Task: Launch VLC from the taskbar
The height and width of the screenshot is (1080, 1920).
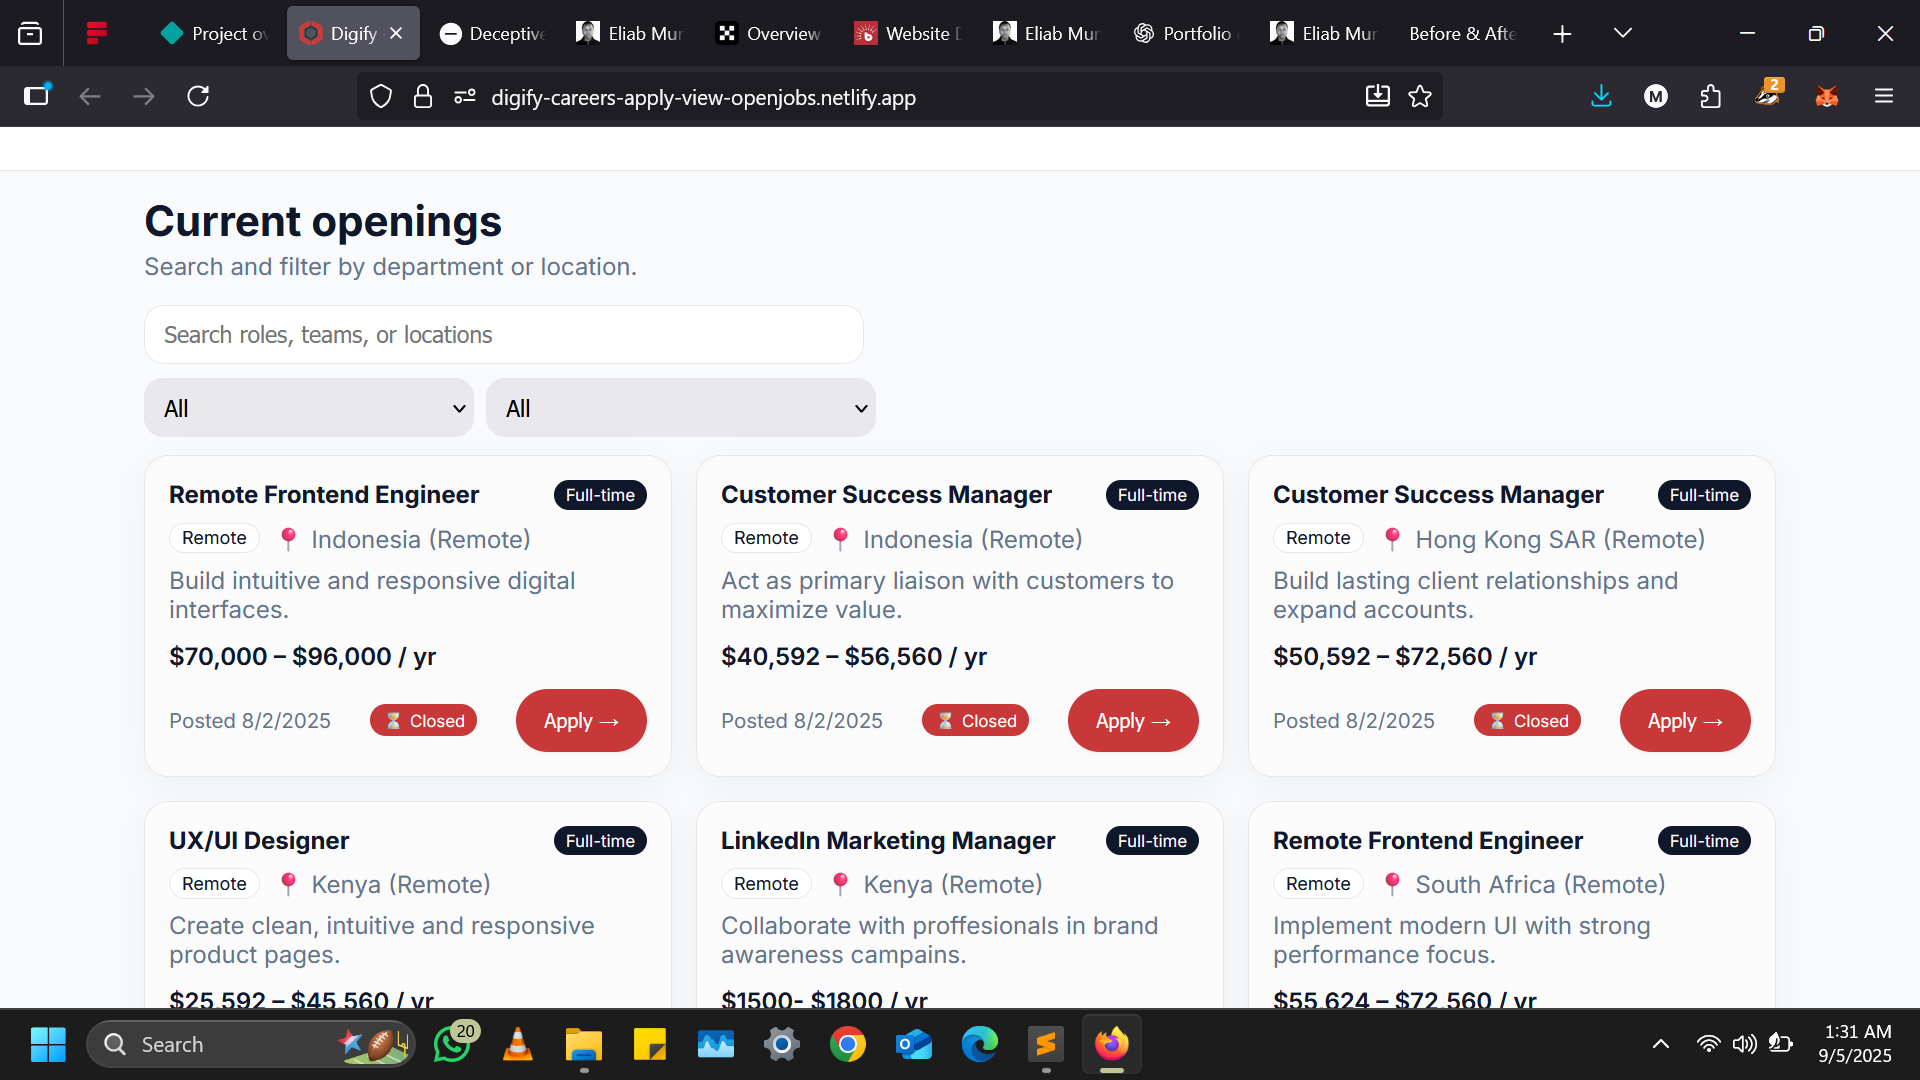Action: pos(517,1044)
